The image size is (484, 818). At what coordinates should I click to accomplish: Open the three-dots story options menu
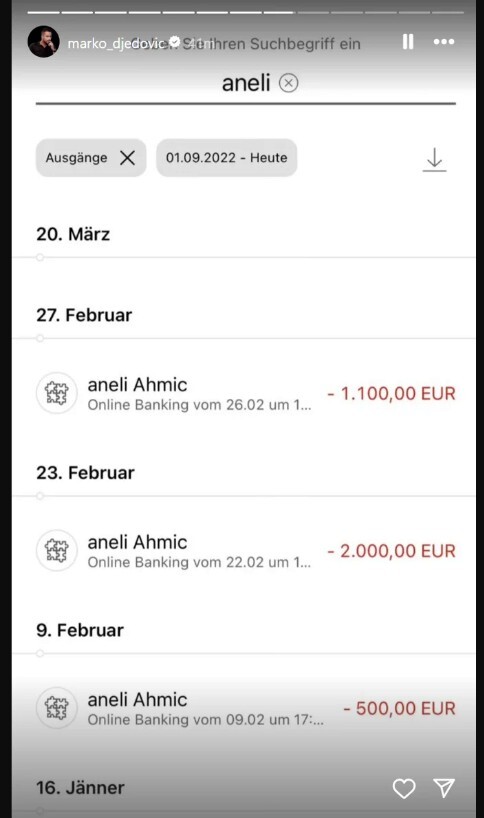[444, 42]
